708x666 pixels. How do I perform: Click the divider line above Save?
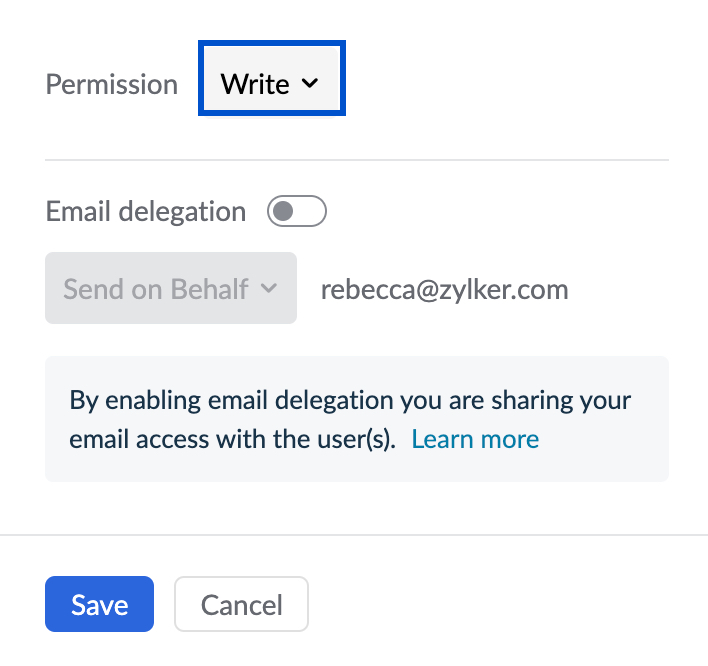[354, 535]
